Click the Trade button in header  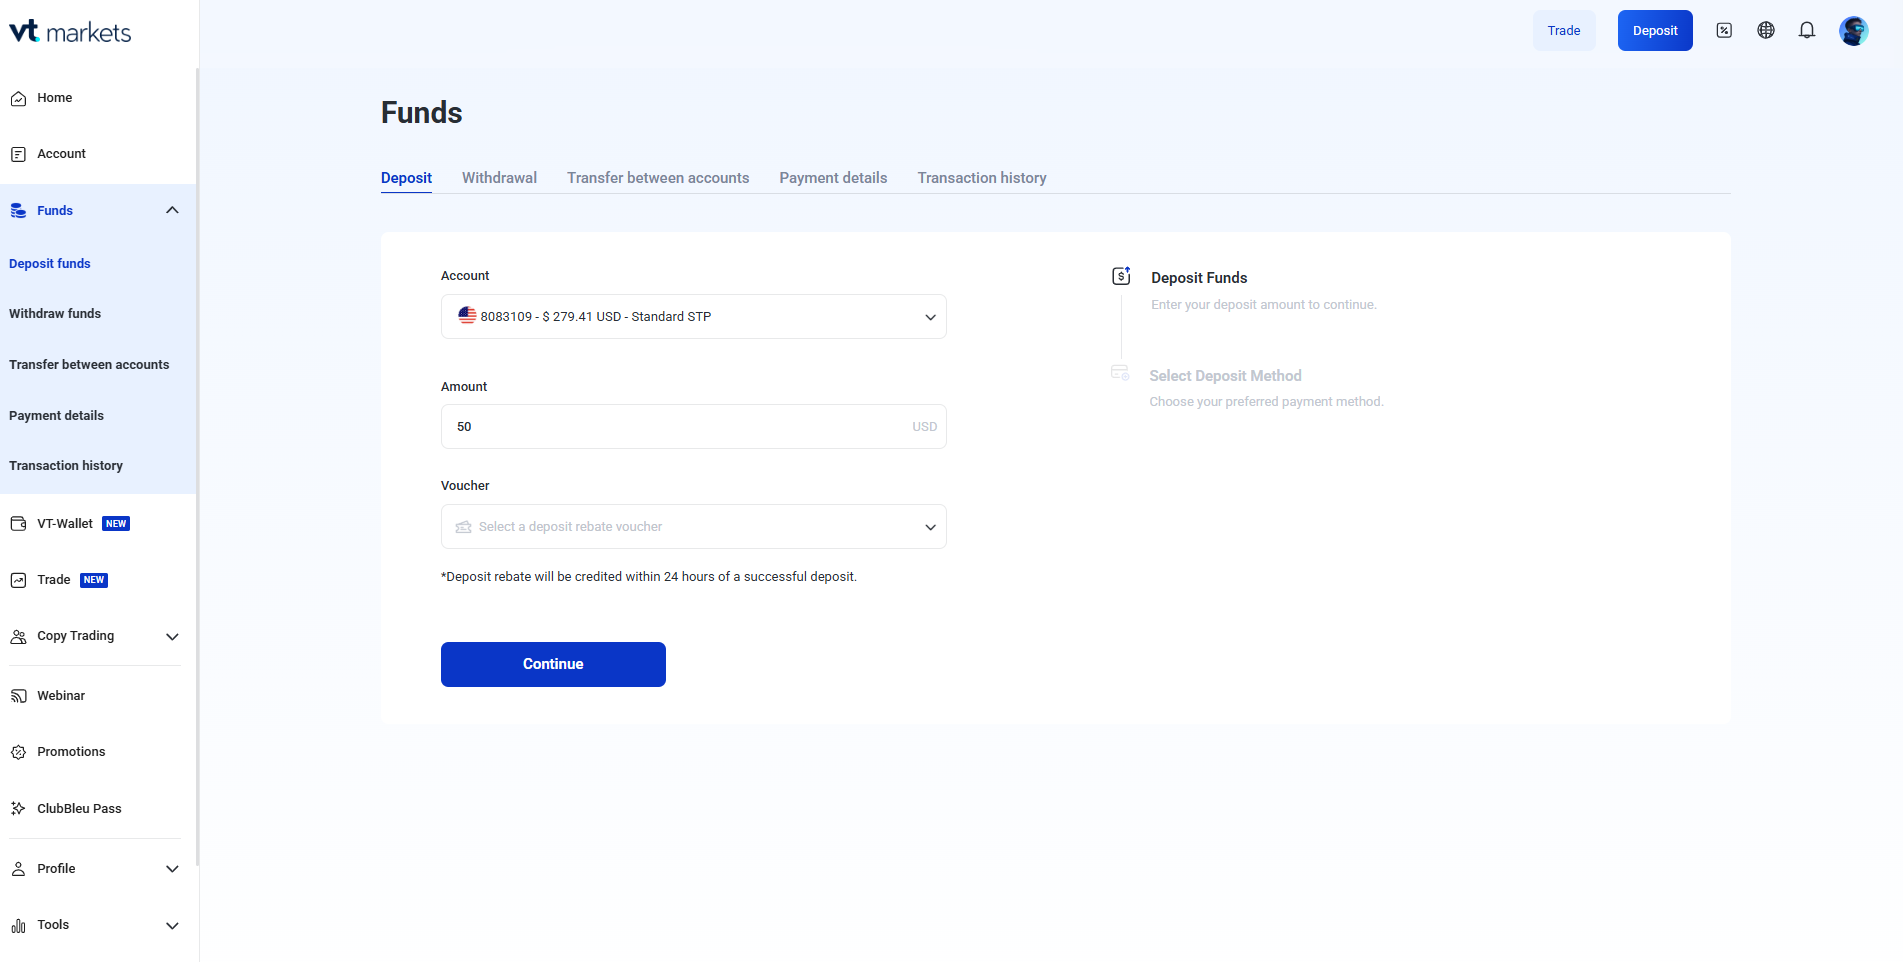tap(1564, 31)
